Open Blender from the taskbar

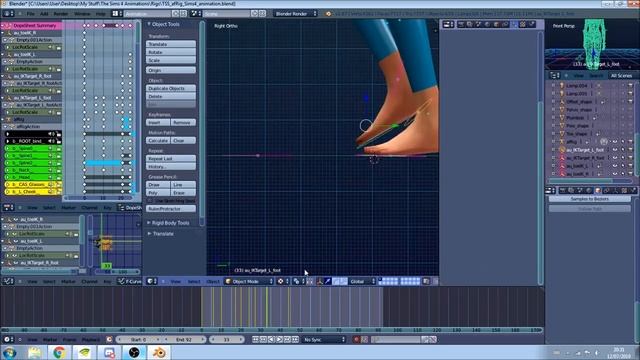(160, 352)
